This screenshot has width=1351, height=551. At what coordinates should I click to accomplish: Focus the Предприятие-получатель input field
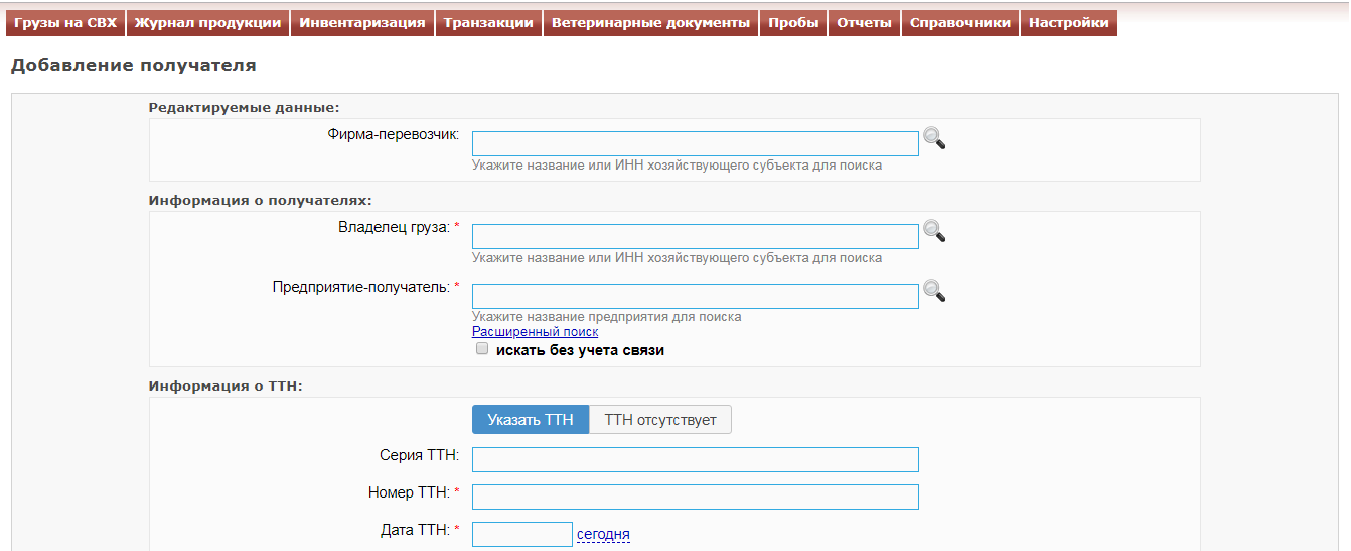point(695,296)
